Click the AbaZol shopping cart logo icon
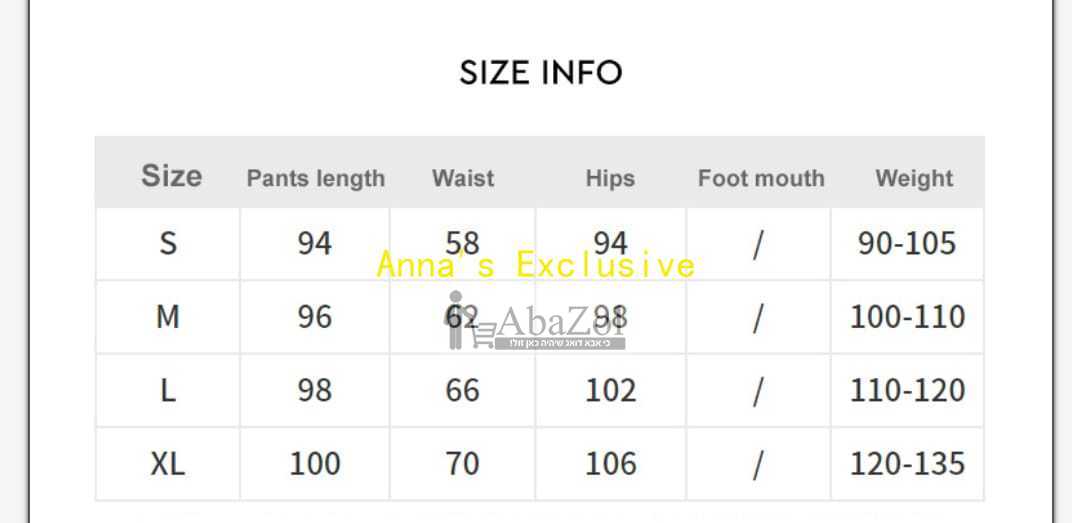Image resolution: width=1072 pixels, height=523 pixels. point(470,320)
